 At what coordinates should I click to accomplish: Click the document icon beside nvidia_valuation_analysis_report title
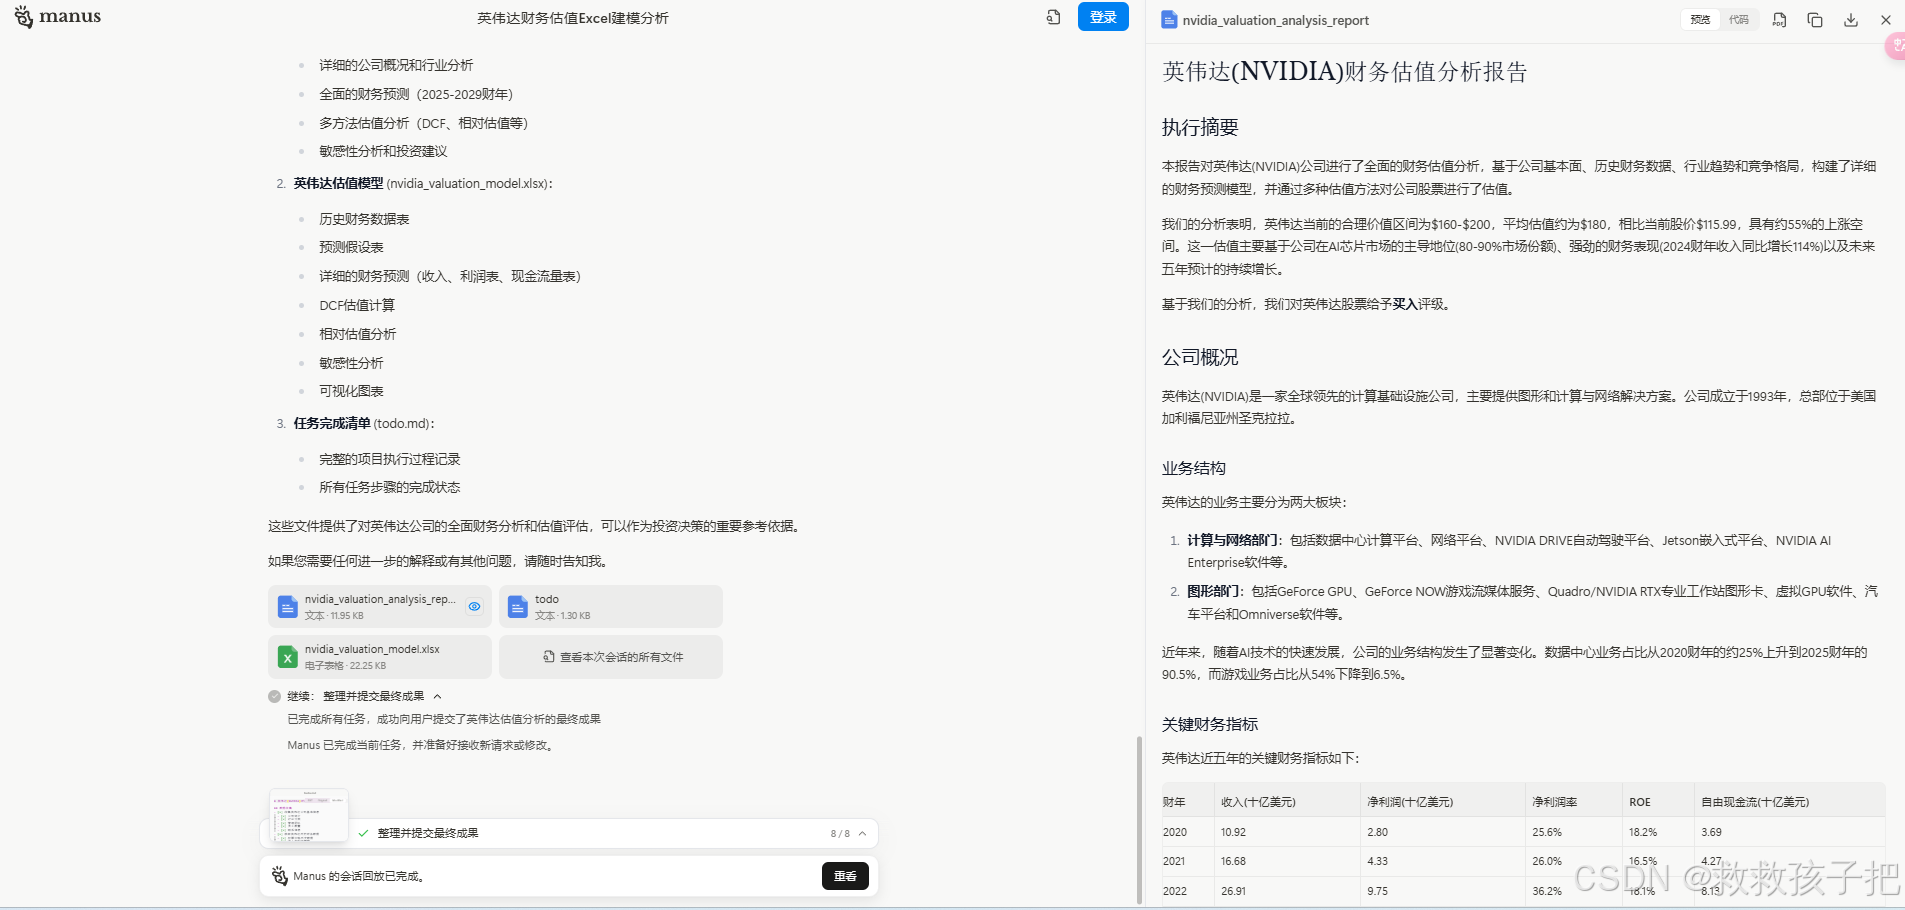click(1169, 19)
